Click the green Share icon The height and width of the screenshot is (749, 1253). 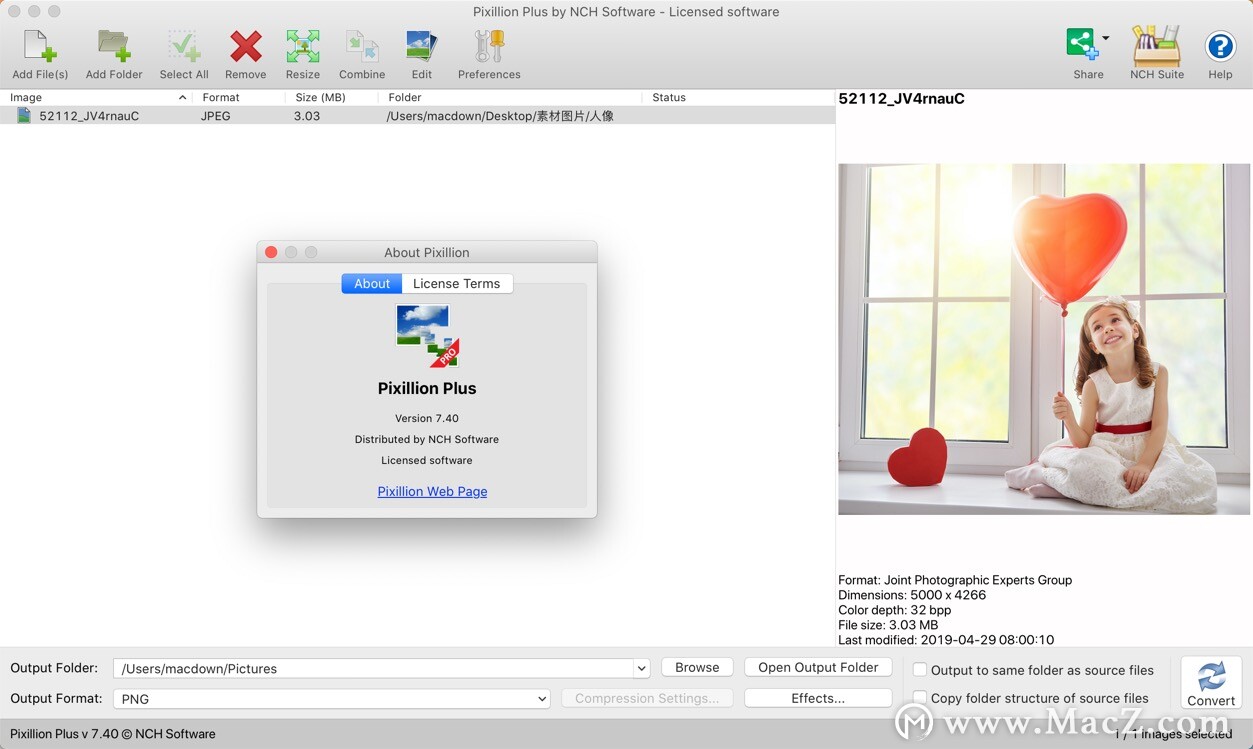[x=1081, y=45]
